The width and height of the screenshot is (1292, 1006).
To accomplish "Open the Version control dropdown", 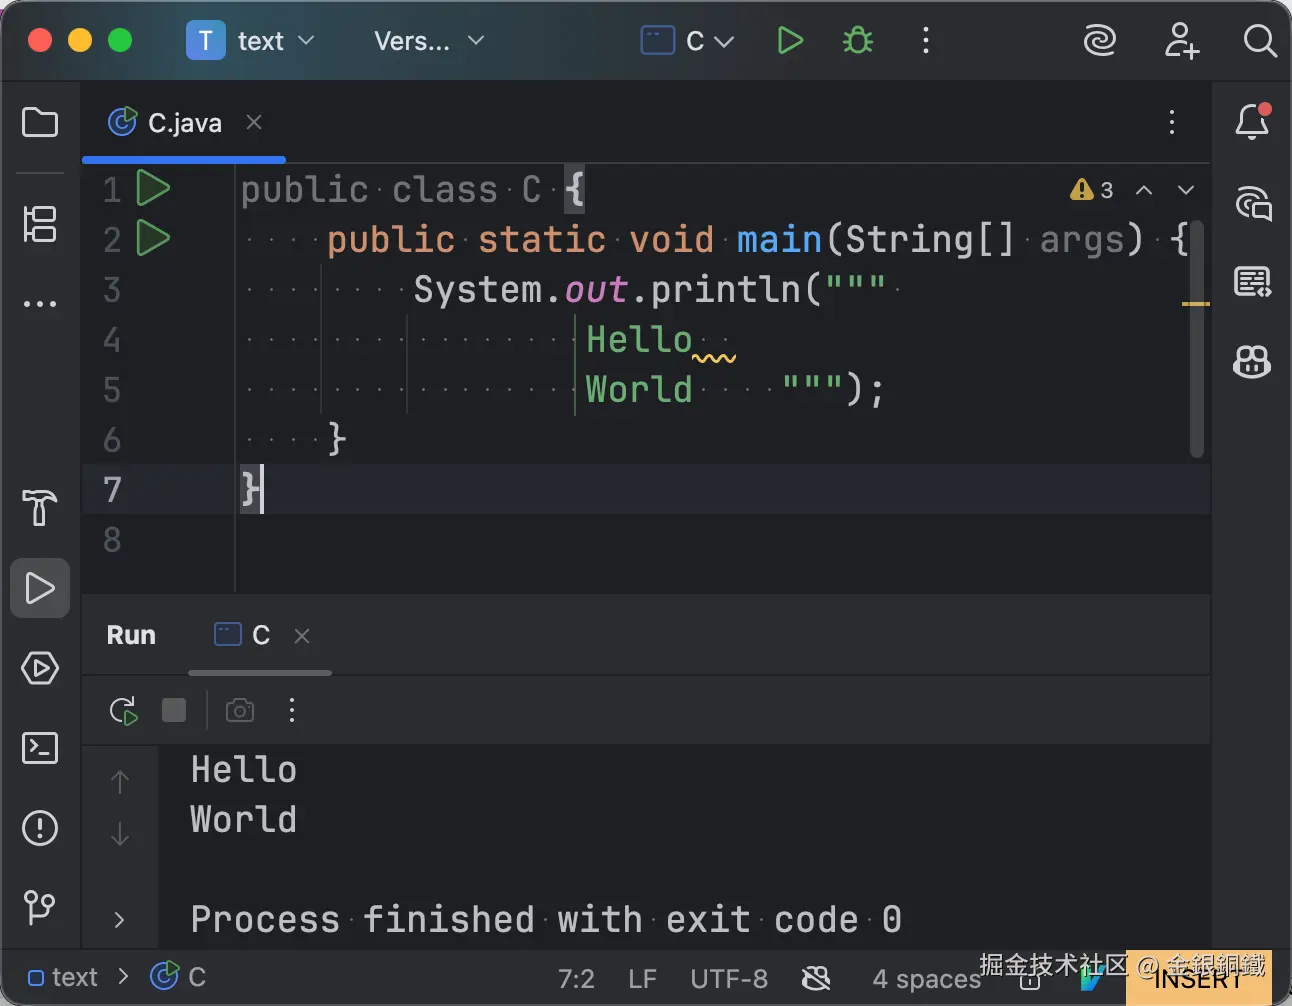I will coord(428,41).
